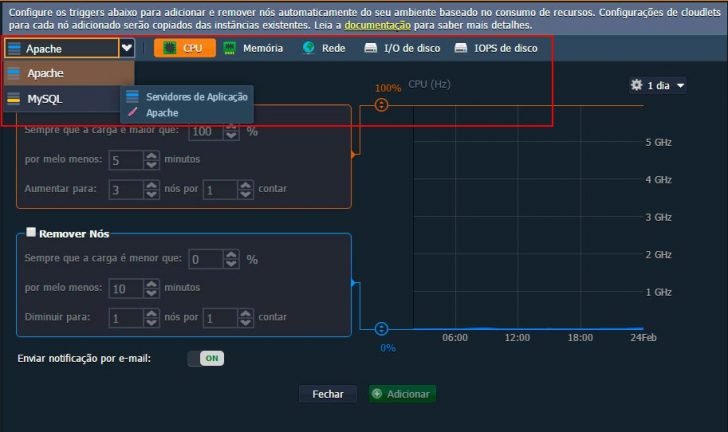
Task: Select MySQL in the node dropdown list
Action: coord(62,99)
